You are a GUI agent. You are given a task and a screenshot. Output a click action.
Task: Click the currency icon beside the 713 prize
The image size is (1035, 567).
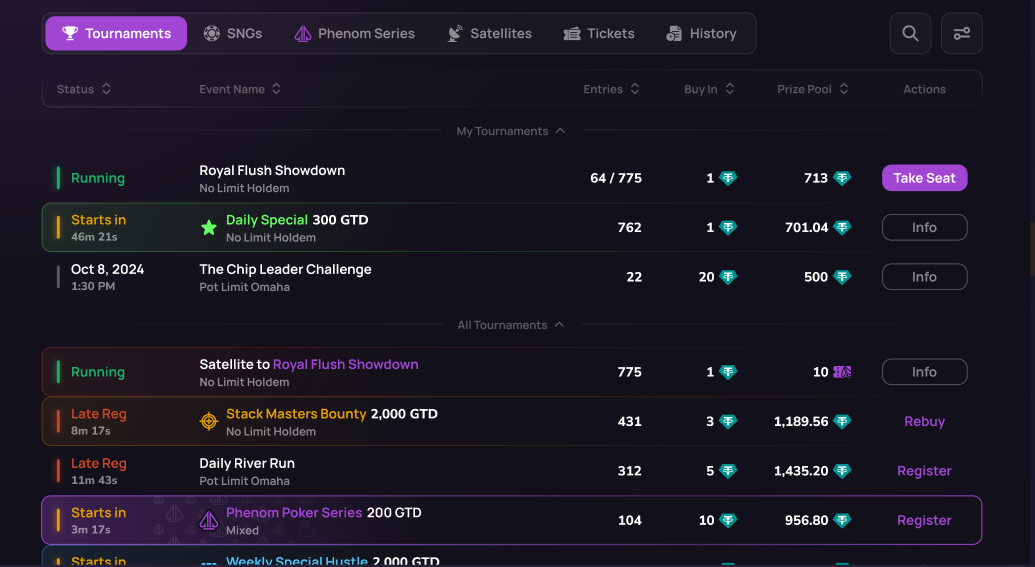[842, 178]
